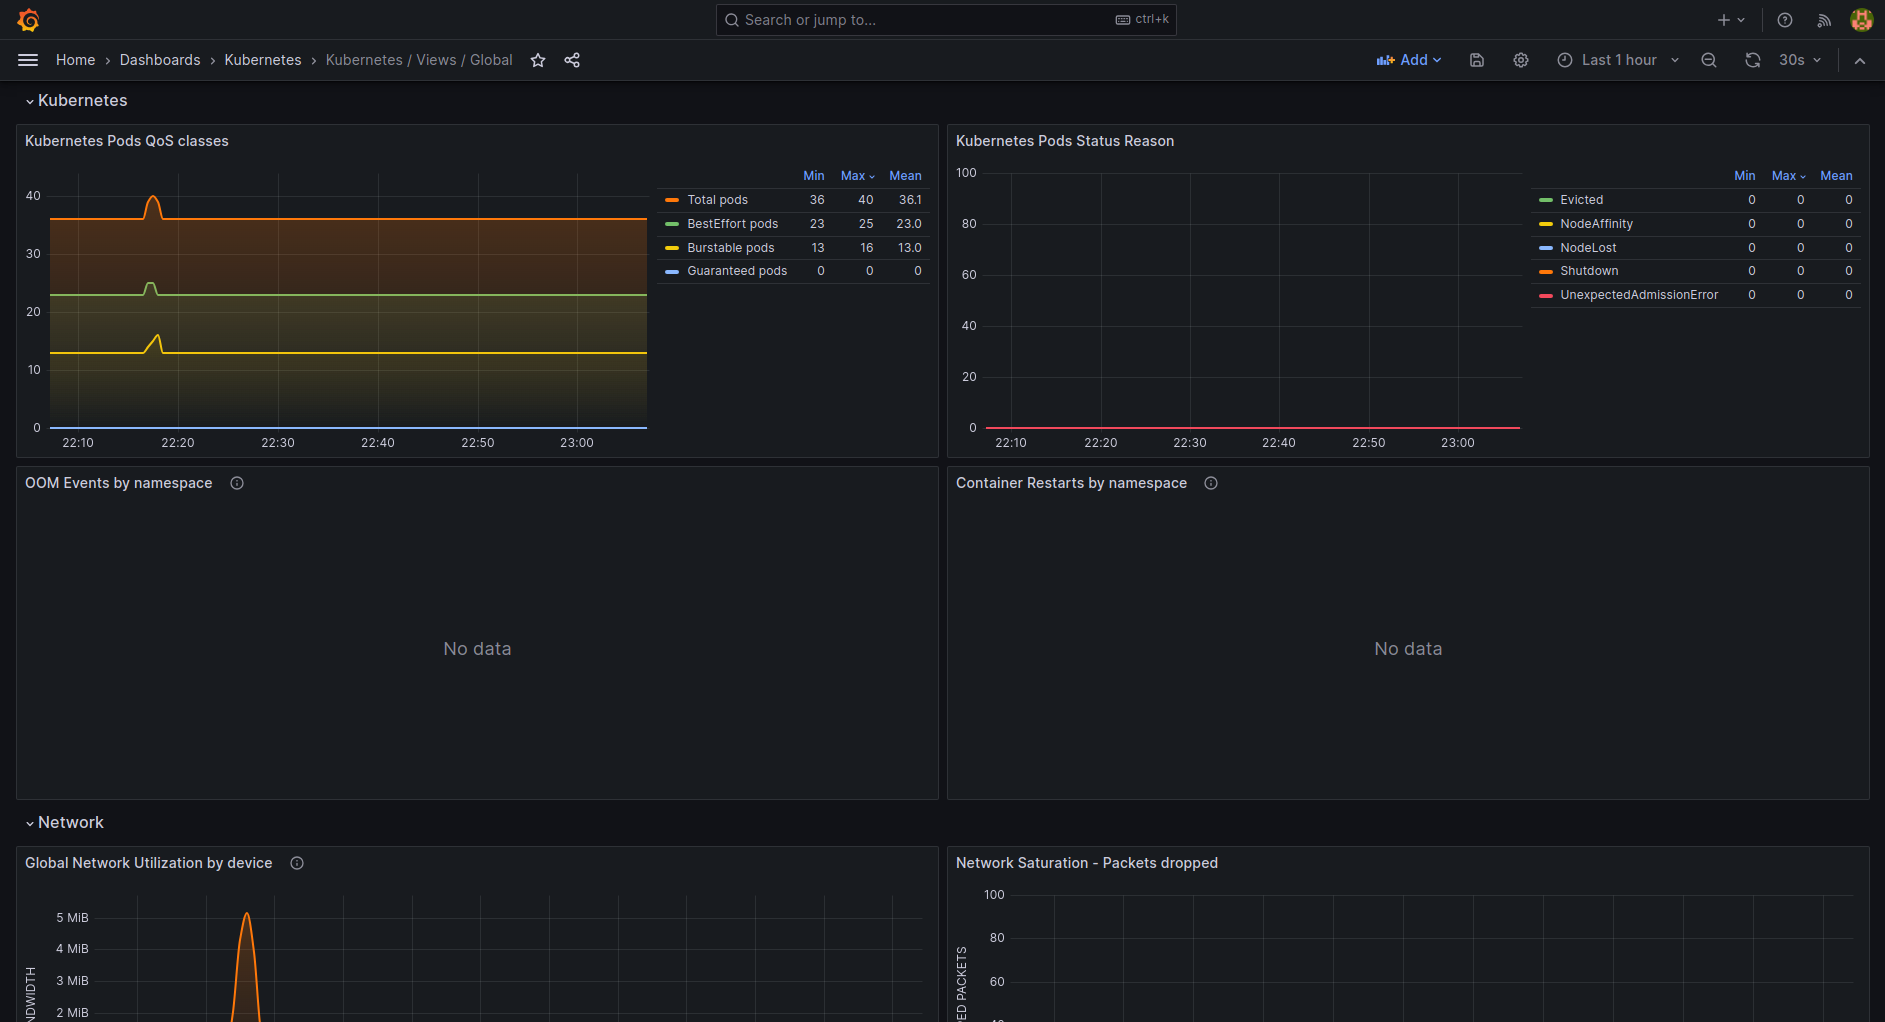Toggle Total pods series visibility

click(717, 200)
